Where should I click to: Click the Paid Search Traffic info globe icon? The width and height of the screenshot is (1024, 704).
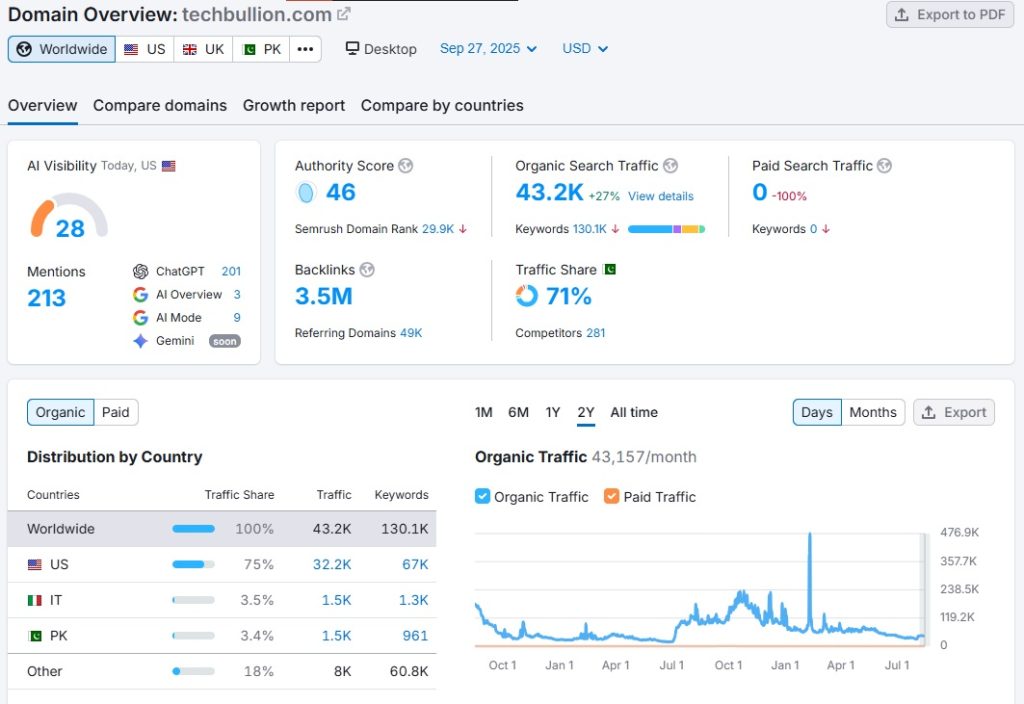coord(884,166)
